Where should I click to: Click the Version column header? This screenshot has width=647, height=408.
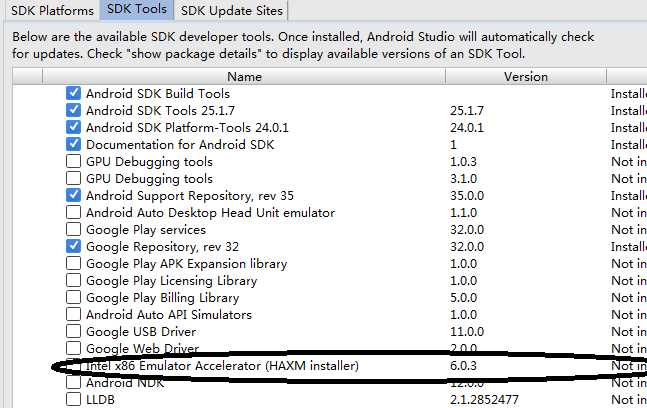(x=525, y=76)
